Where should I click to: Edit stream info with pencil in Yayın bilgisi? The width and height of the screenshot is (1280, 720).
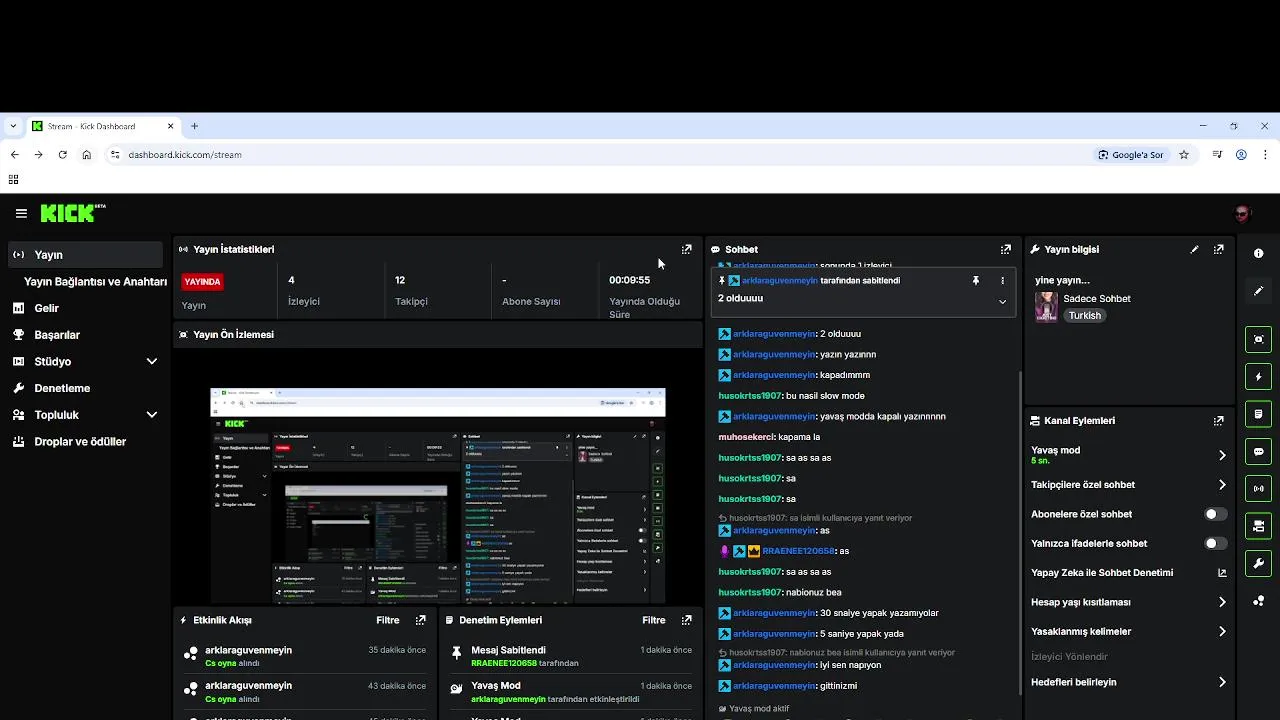click(1194, 249)
